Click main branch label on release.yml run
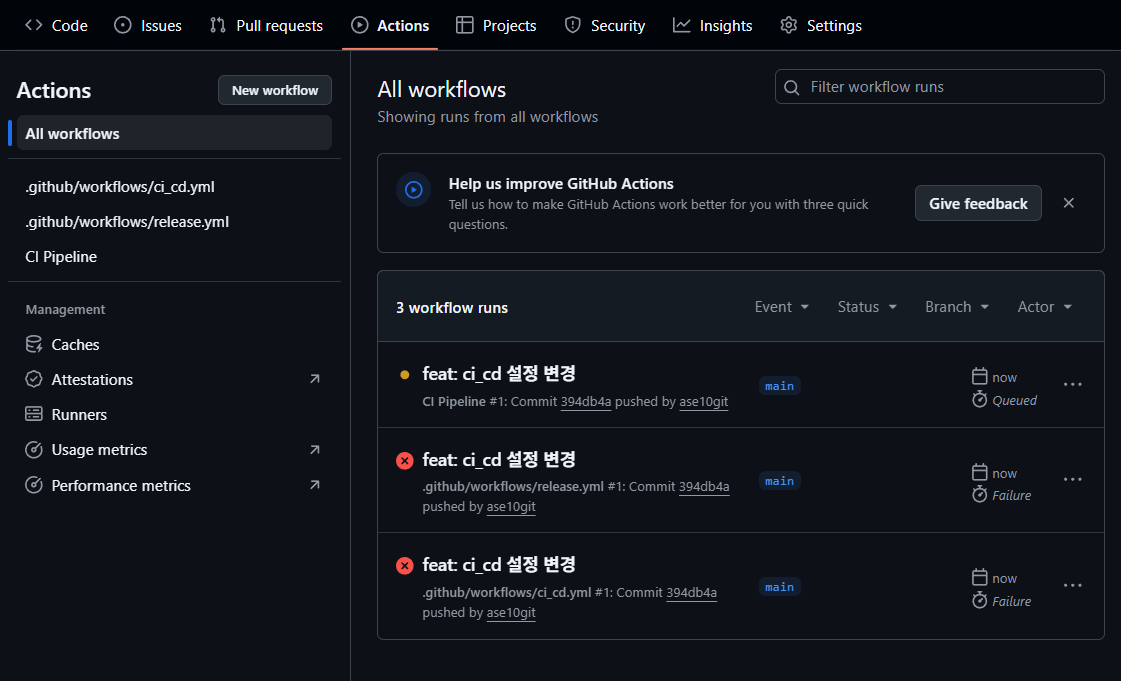 779,481
